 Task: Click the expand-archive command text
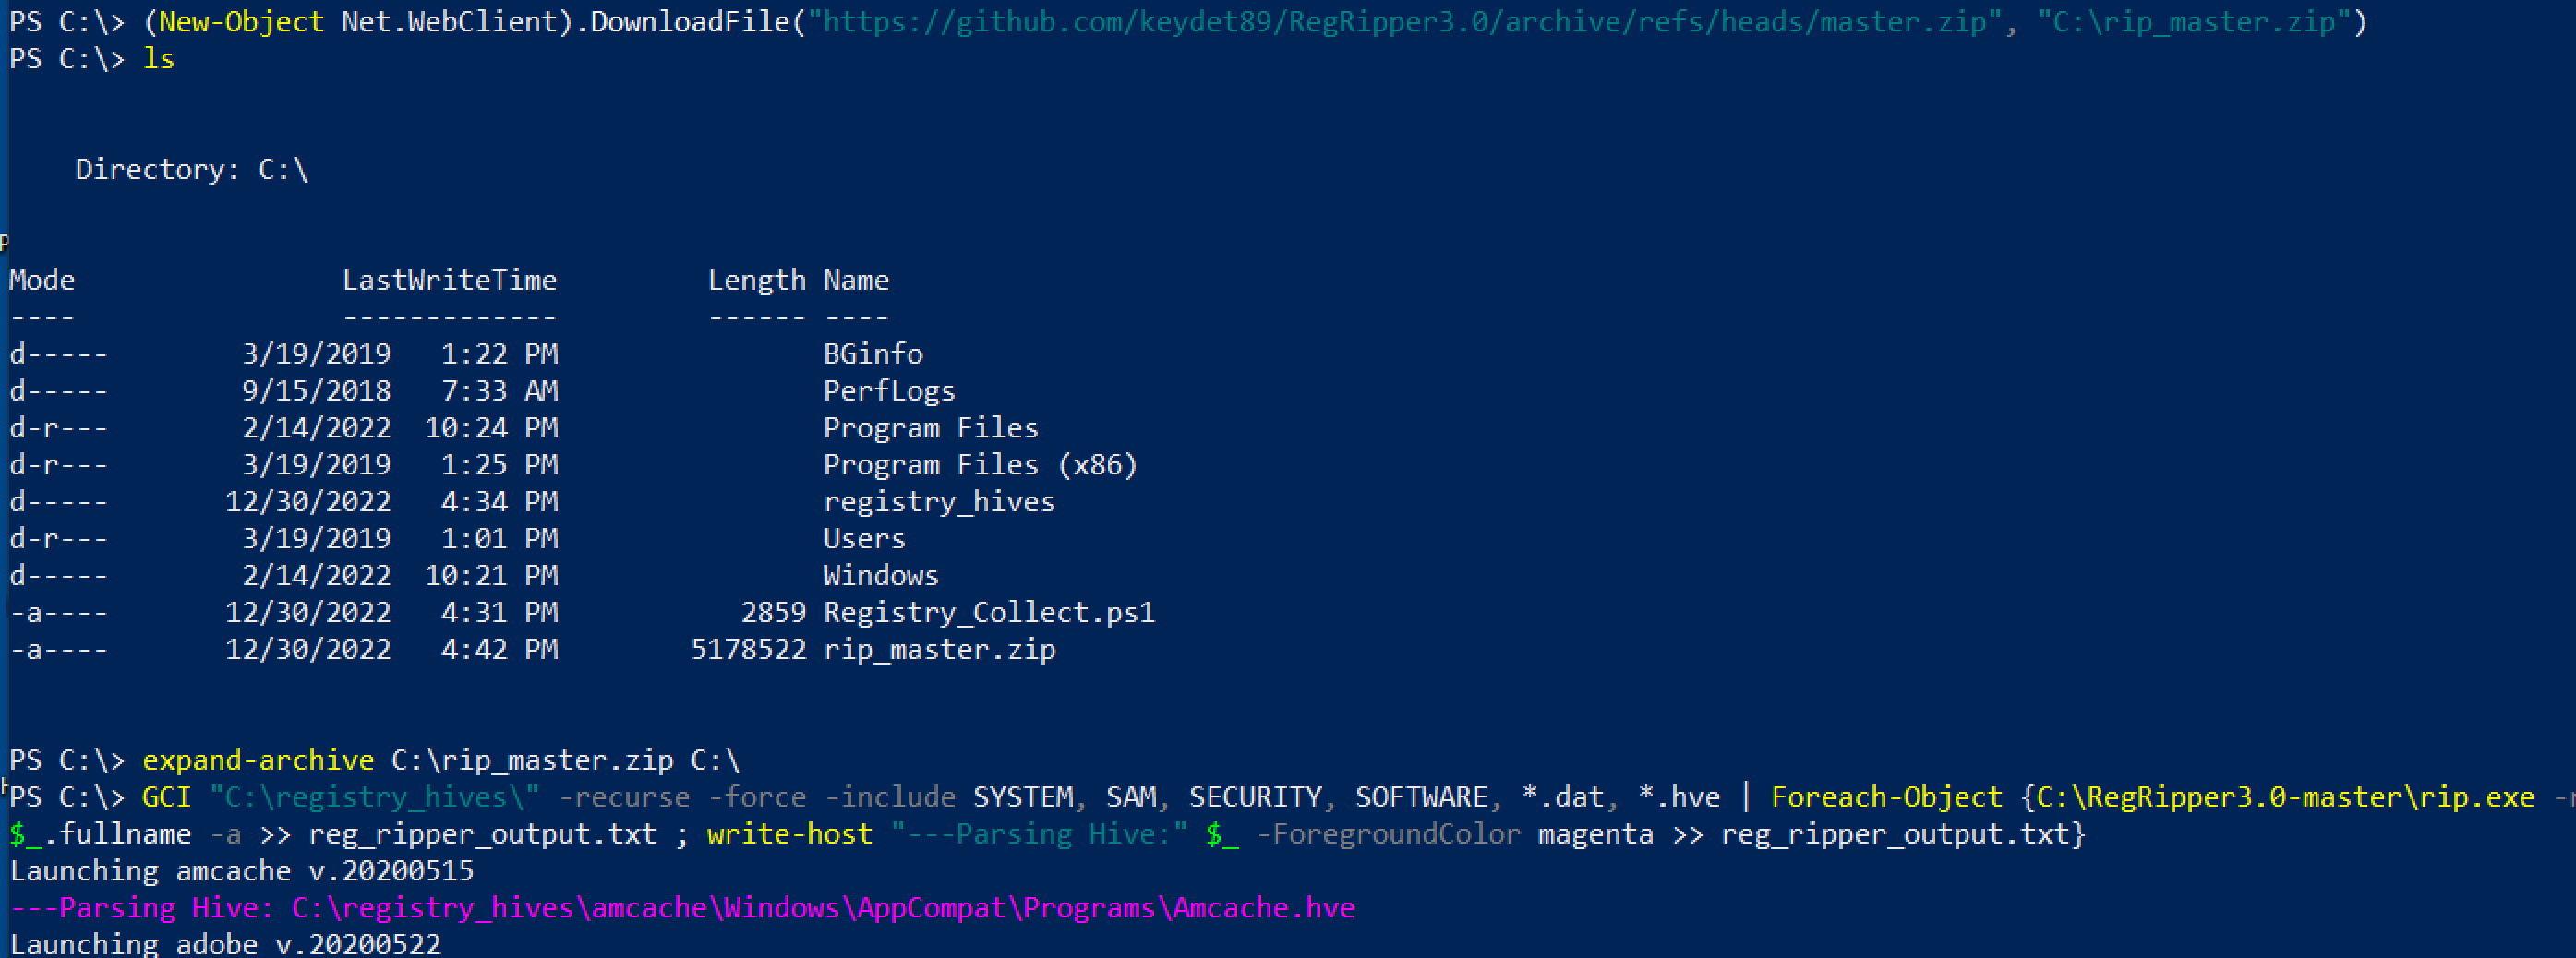tap(258, 760)
